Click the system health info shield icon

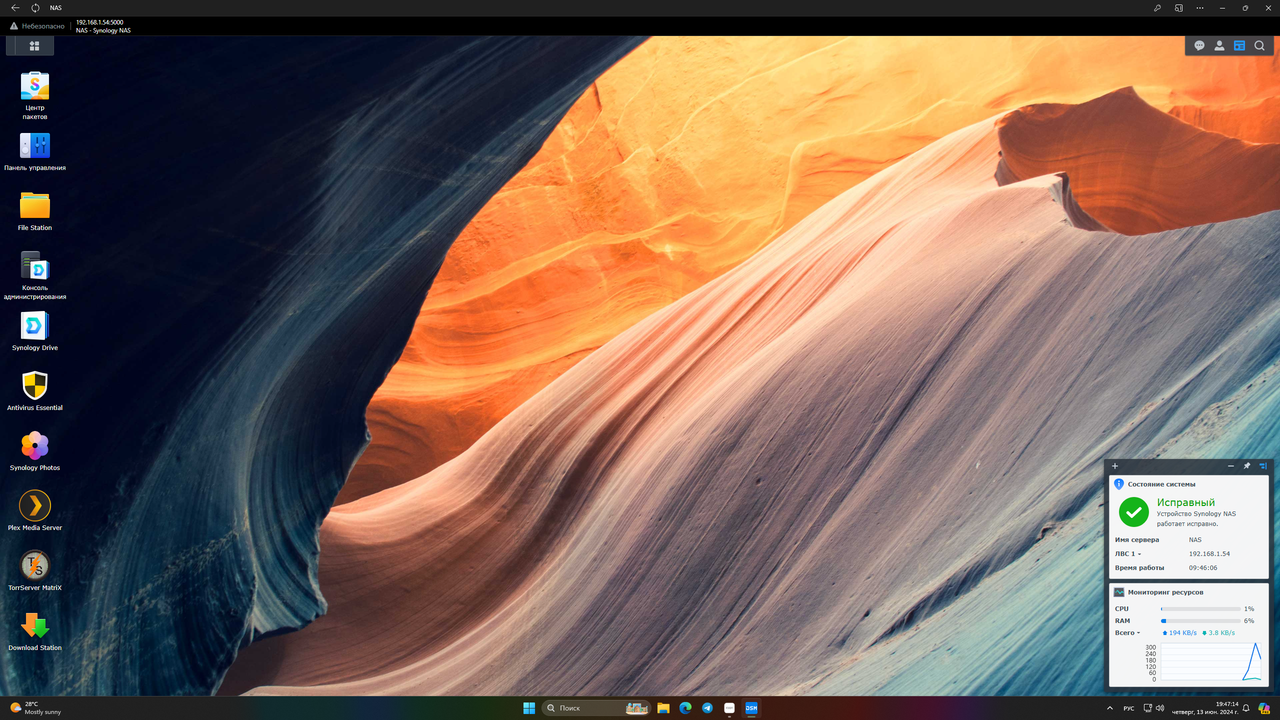(1119, 484)
